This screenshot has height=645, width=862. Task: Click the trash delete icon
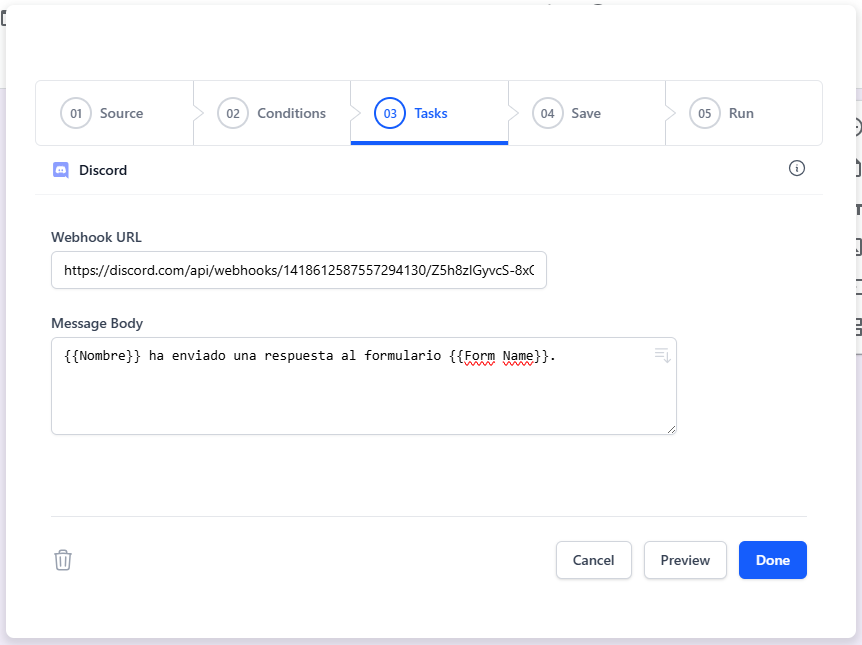[63, 560]
